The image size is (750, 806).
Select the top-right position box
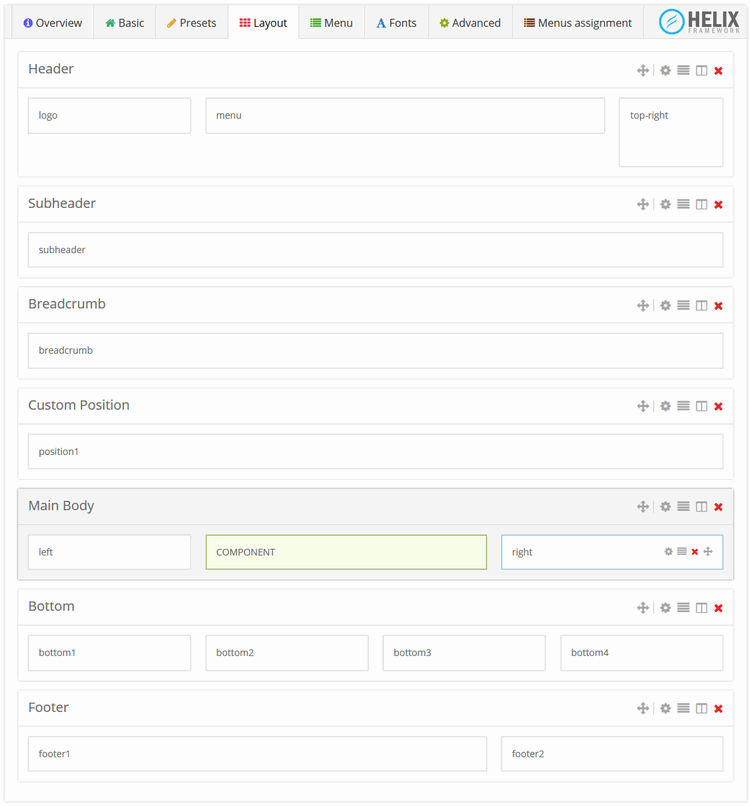point(671,132)
